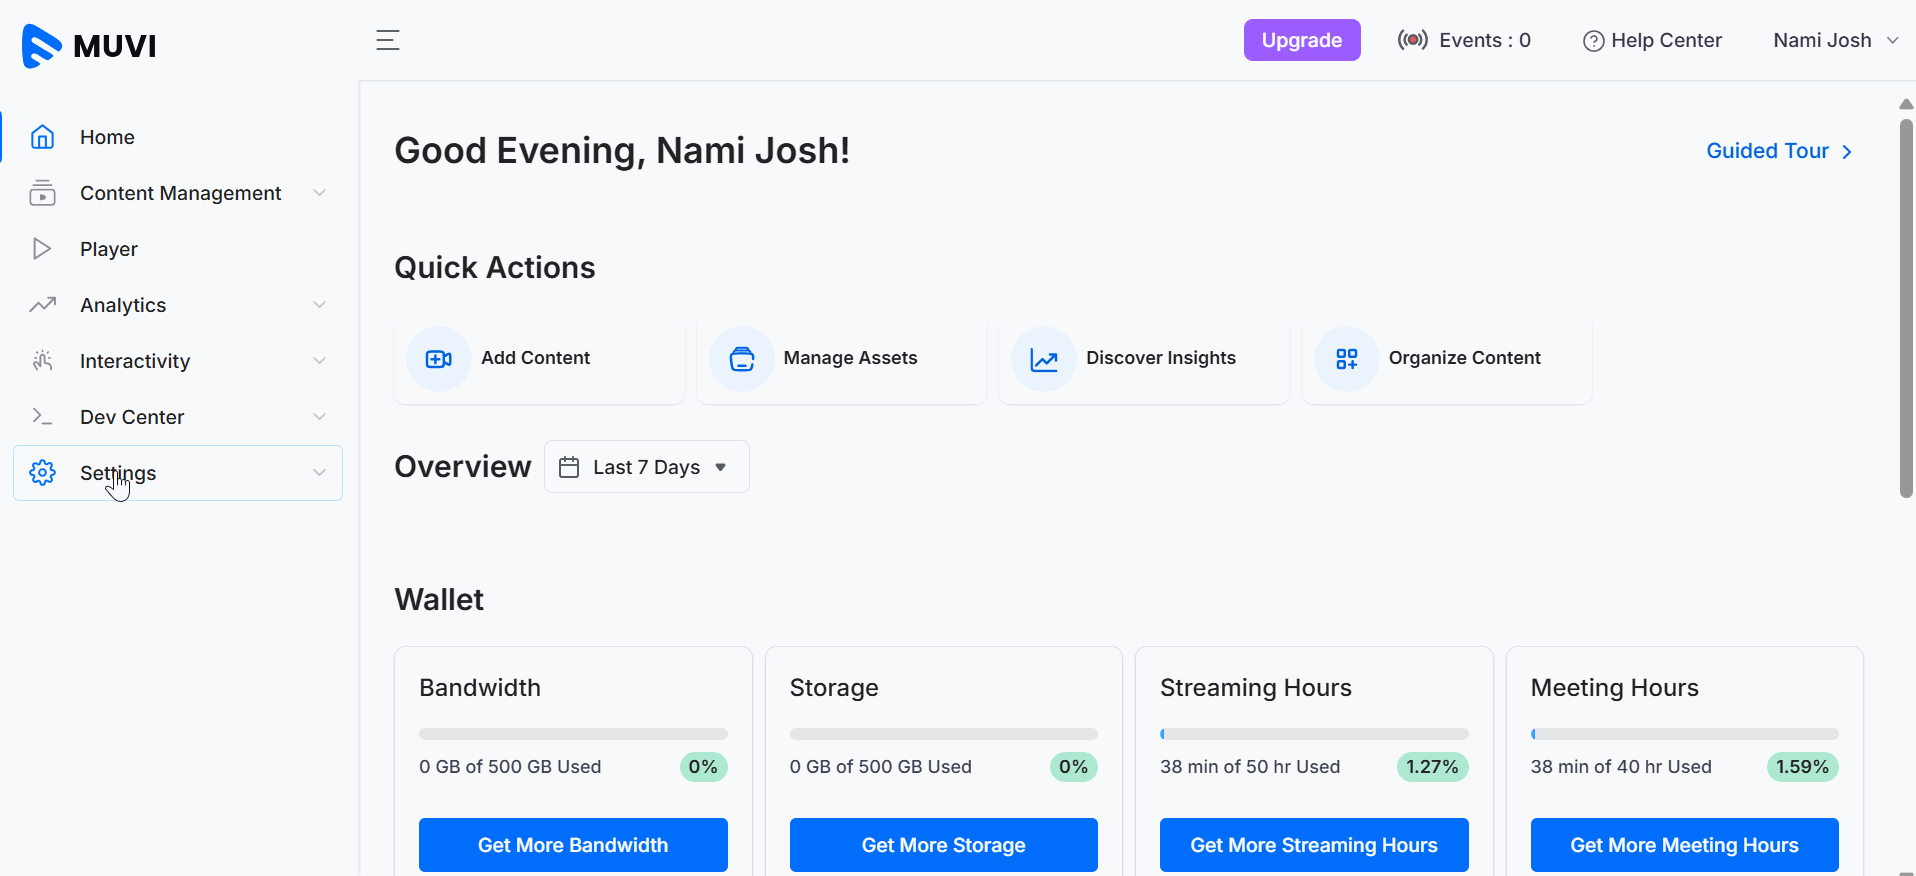Image resolution: width=1916 pixels, height=876 pixels.
Task: Click the Help Center question mark icon
Action: (x=1593, y=41)
